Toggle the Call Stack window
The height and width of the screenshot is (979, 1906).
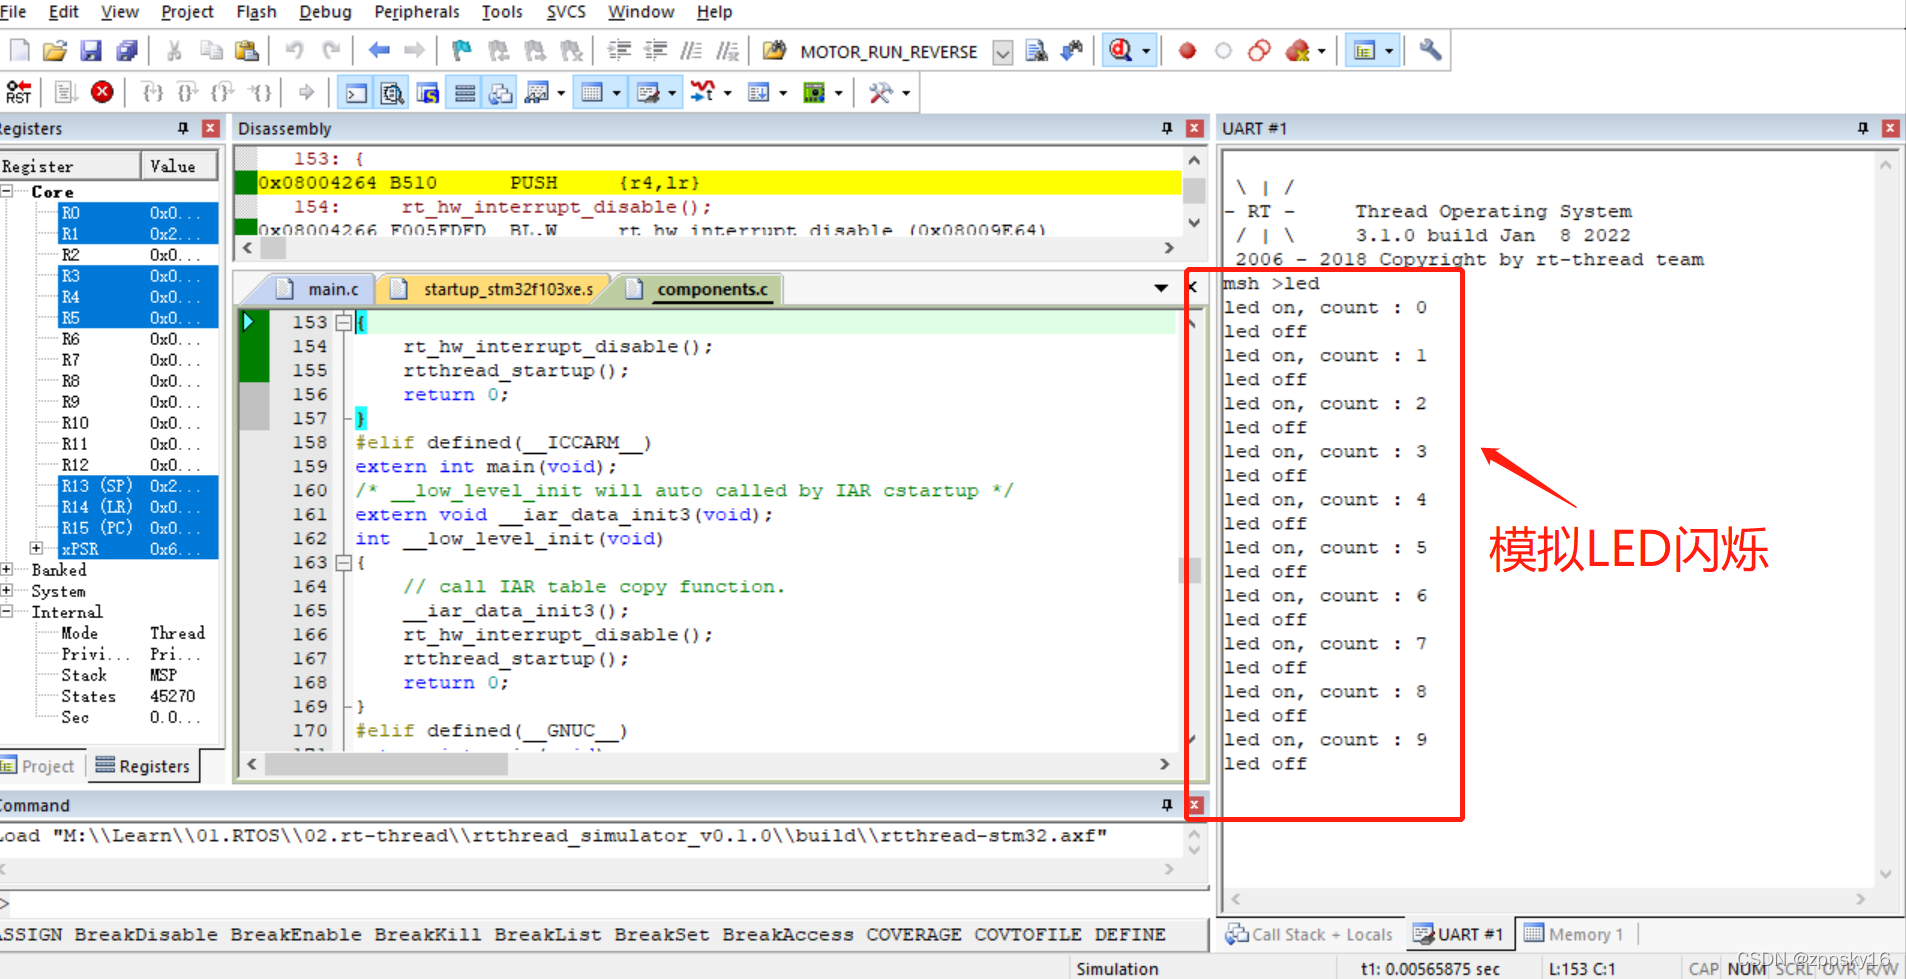(x=500, y=92)
